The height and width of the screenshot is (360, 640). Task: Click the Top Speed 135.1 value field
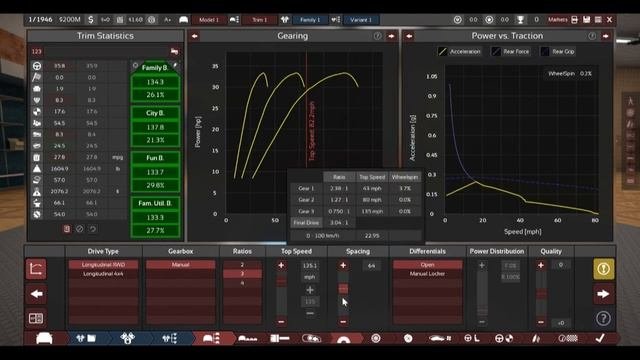[x=310, y=265]
